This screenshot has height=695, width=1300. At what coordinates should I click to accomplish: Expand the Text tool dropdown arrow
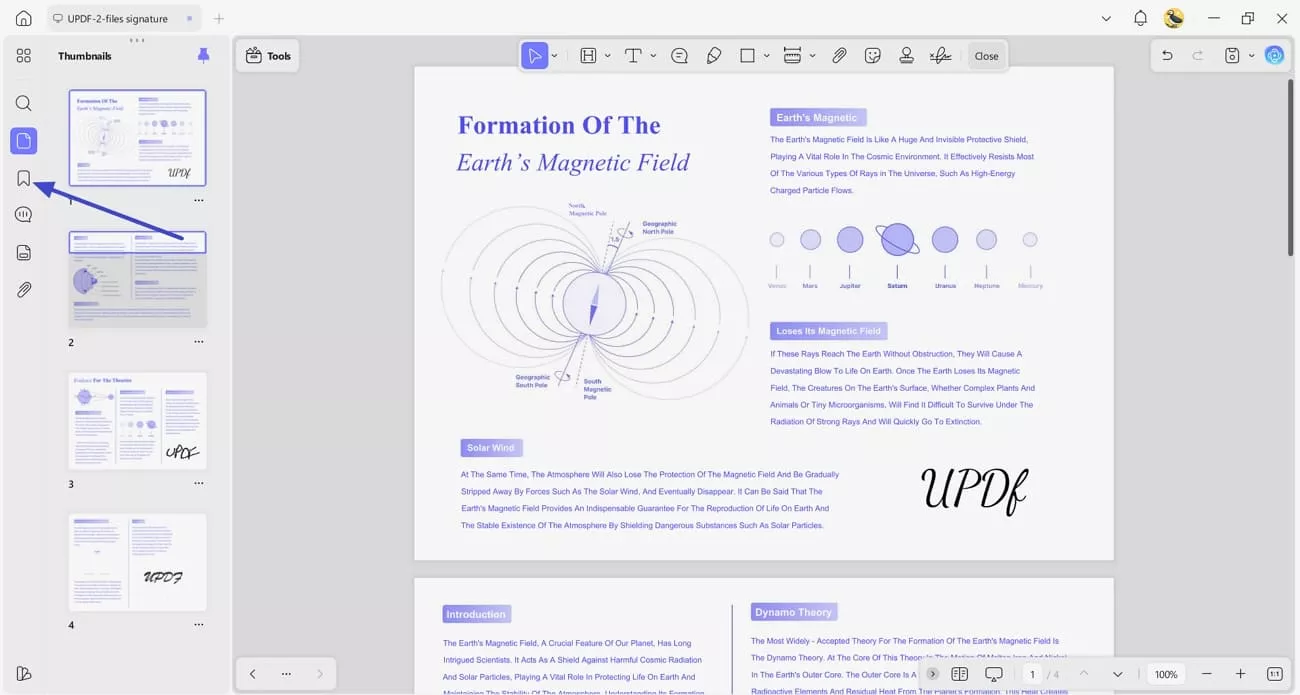[x=653, y=56]
